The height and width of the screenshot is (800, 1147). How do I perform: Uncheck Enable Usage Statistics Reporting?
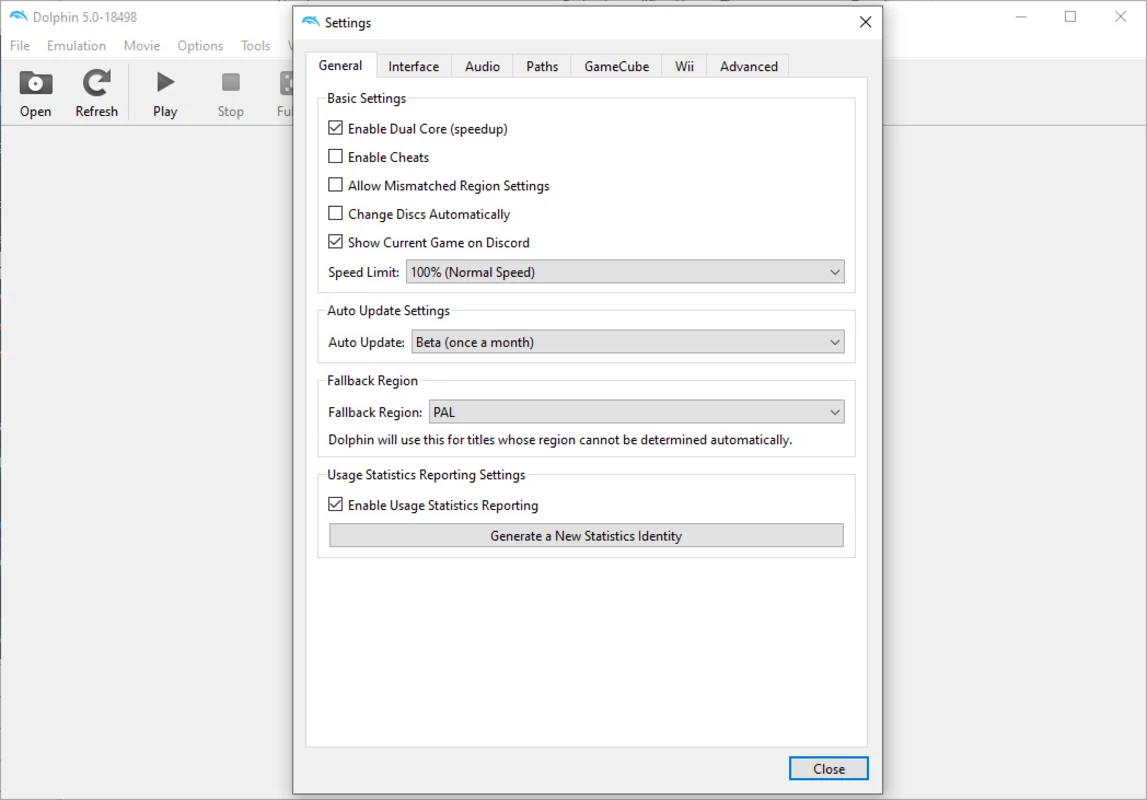click(x=336, y=505)
